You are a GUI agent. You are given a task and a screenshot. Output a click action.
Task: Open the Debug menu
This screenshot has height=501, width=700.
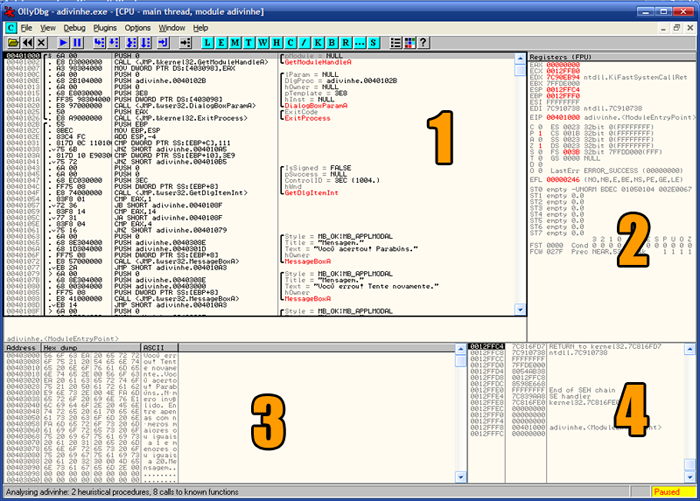pos(74,28)
